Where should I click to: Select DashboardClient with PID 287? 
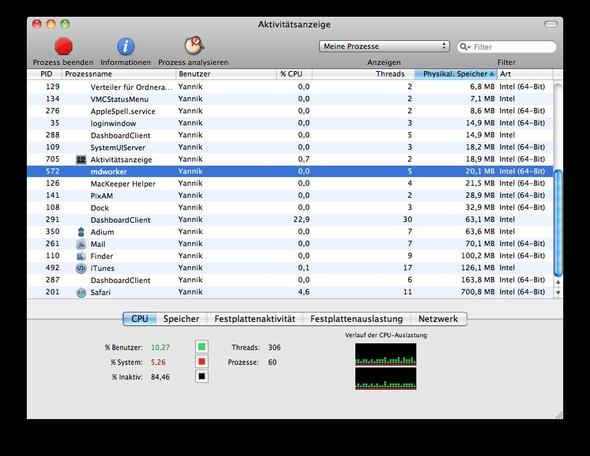point(290,280)
